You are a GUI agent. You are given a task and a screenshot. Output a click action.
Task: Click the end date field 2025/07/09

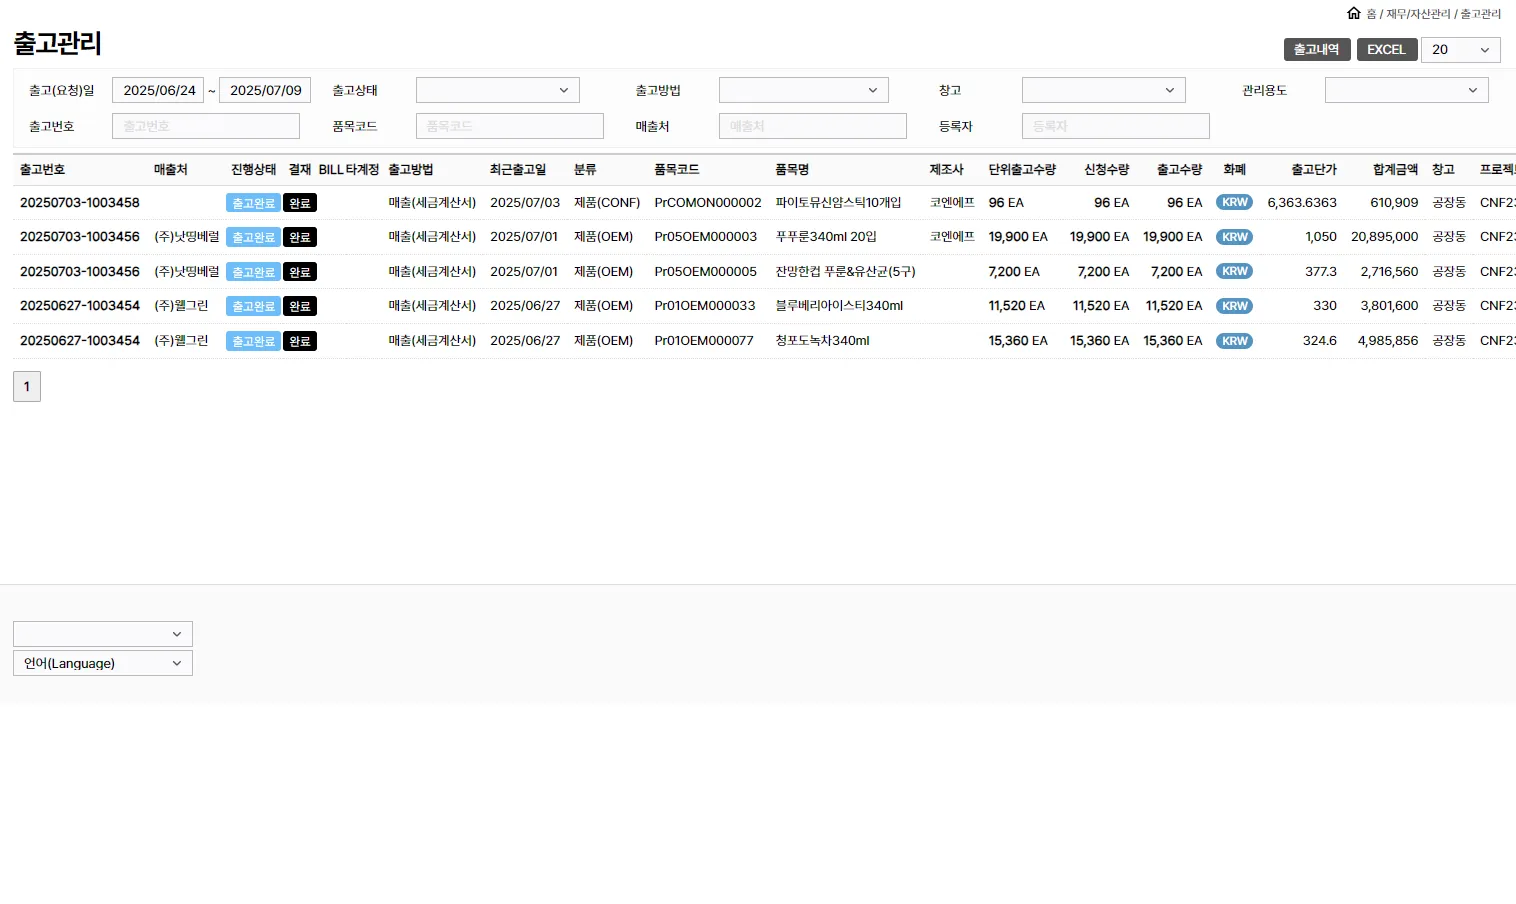click(x=265, y=90)
